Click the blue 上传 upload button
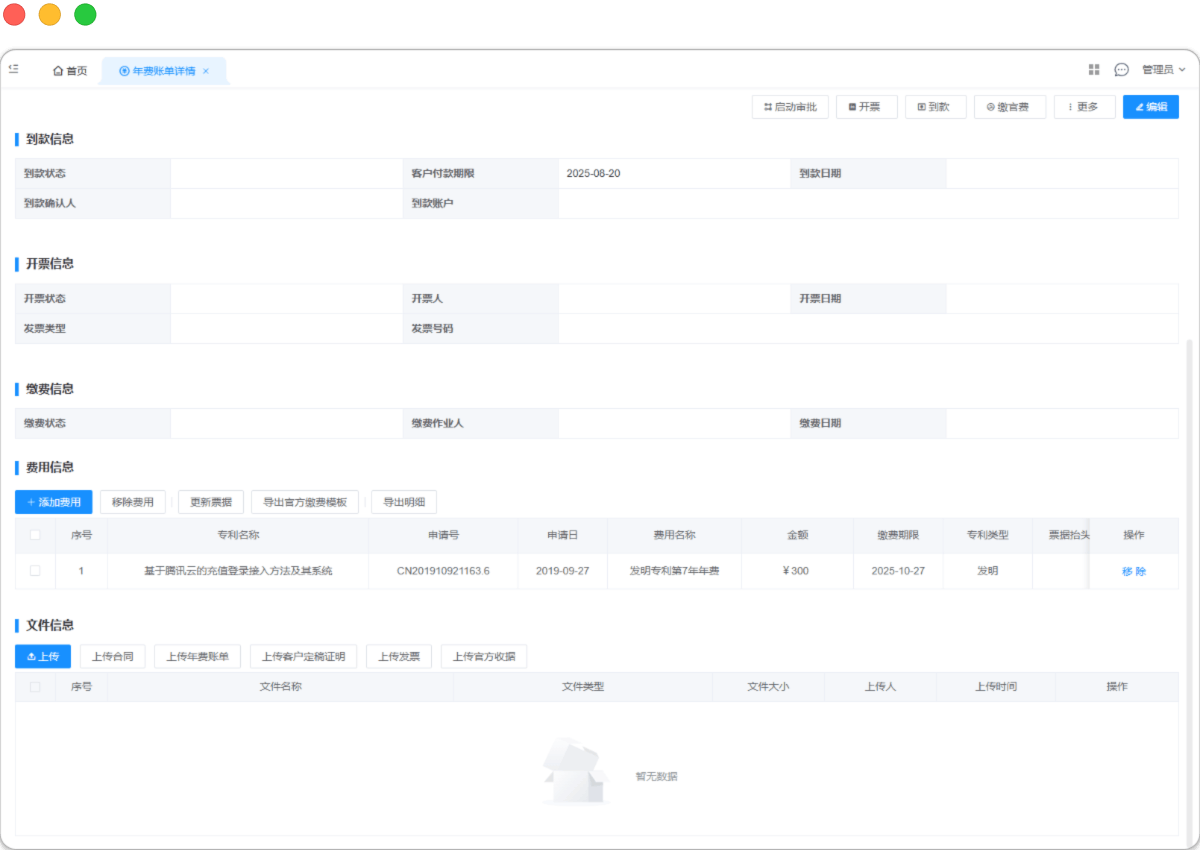Image resolution: width=1200 pixels, height=850 pixels. [x=43, y=657]
